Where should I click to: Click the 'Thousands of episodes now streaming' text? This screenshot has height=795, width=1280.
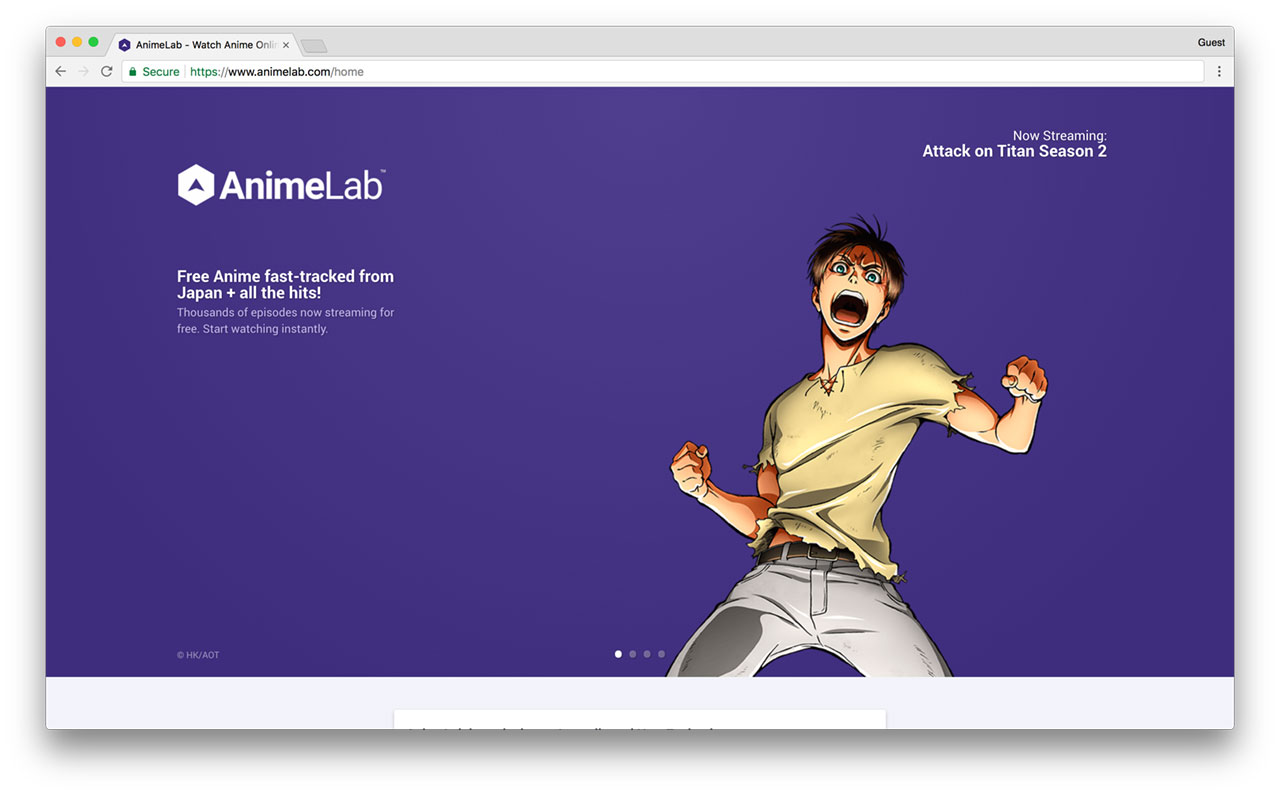tap(285, 321)
